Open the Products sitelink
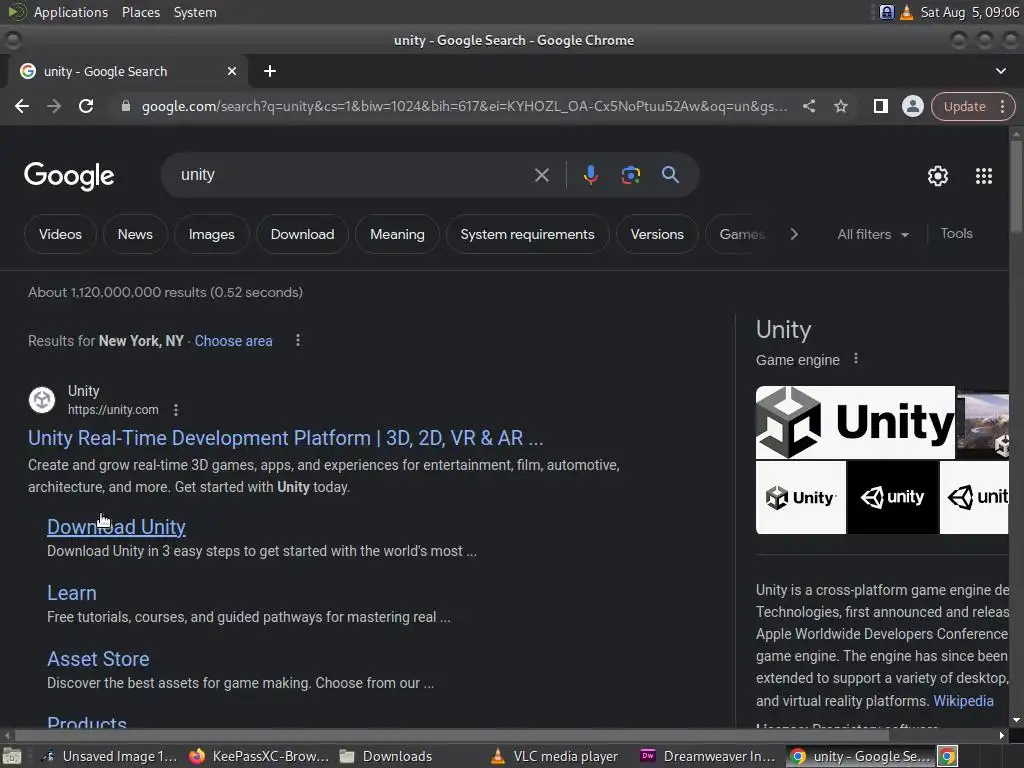This screenshot has height=768, width=1024. [x=87, y=722]
